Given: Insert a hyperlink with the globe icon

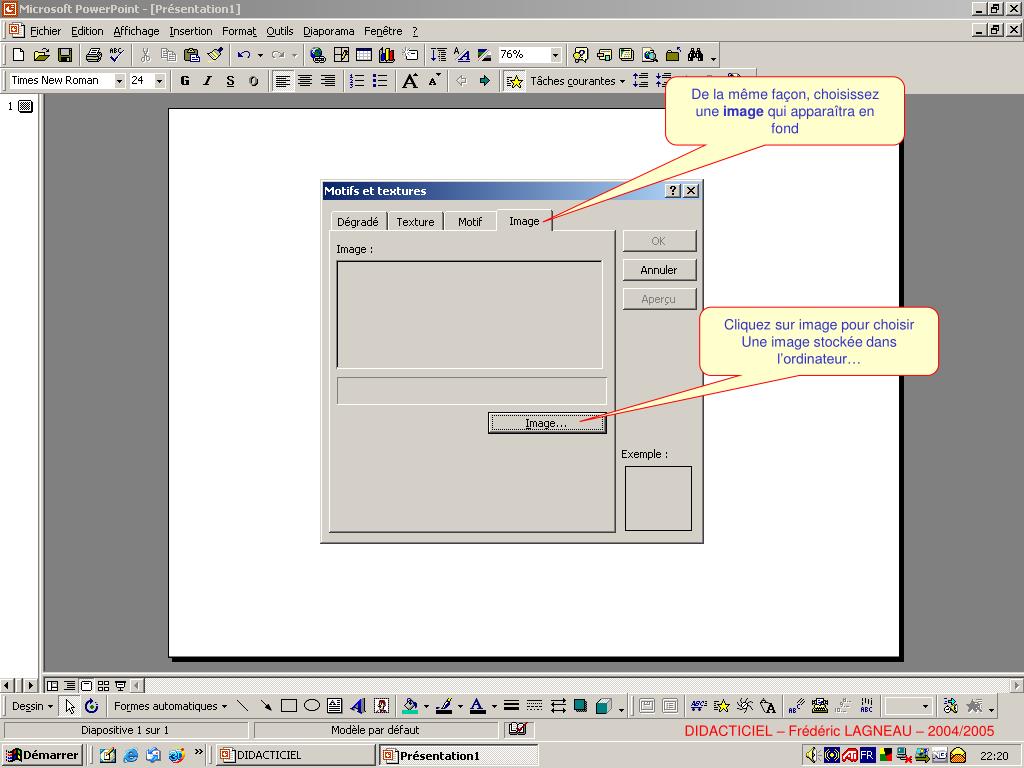Looking at the screenshot, I should coord(317,55).
